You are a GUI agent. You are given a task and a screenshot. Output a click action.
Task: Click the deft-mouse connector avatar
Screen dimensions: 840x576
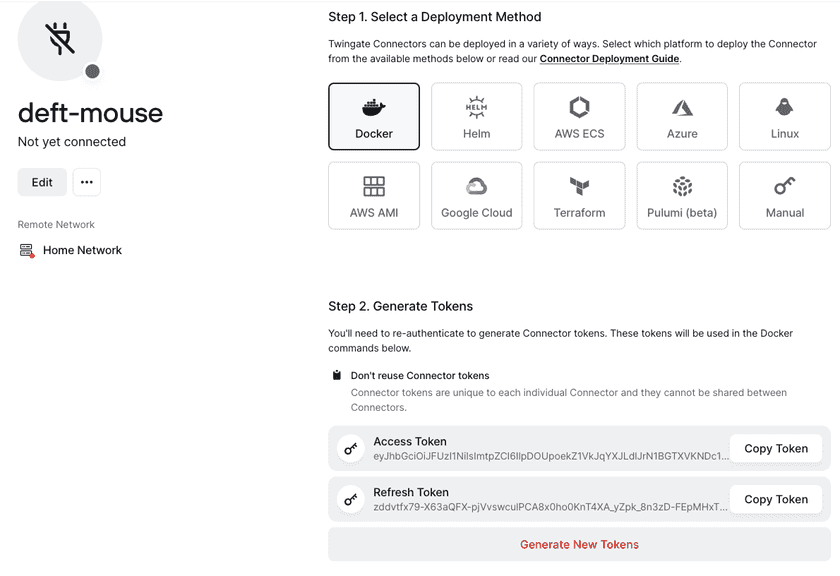click(x=60, y=40)
